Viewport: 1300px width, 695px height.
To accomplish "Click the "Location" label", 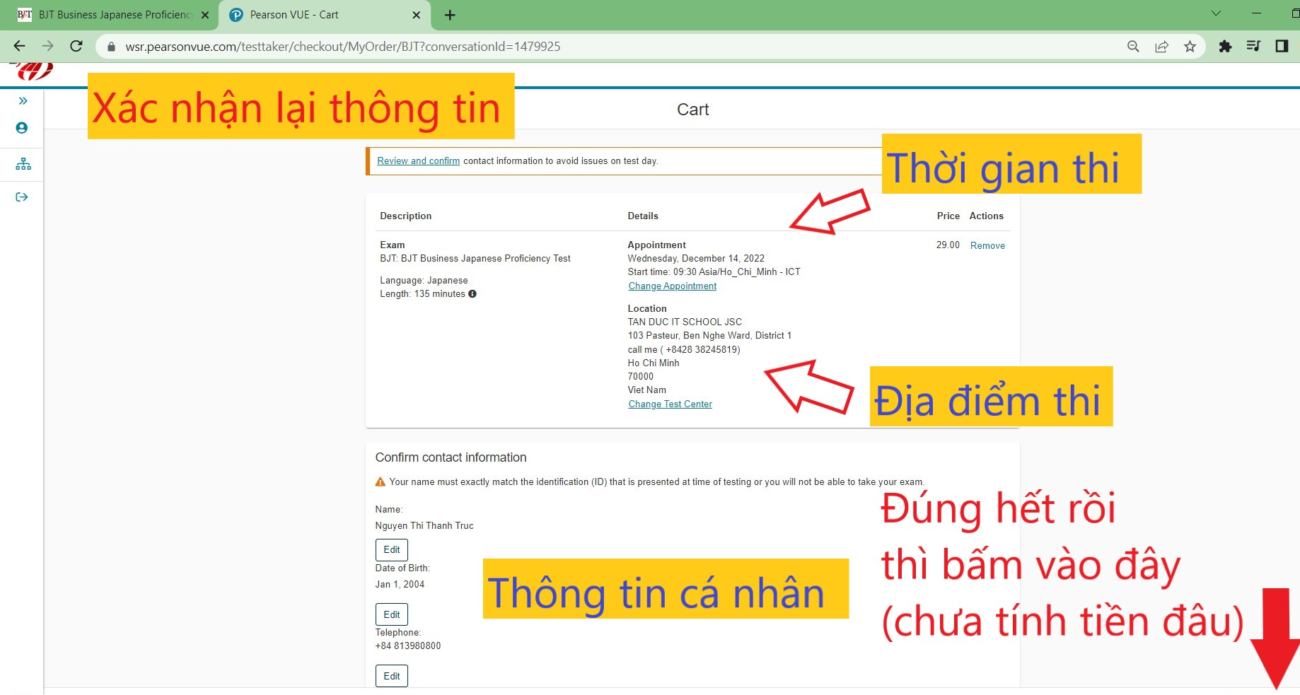I will tap(647, 309).
